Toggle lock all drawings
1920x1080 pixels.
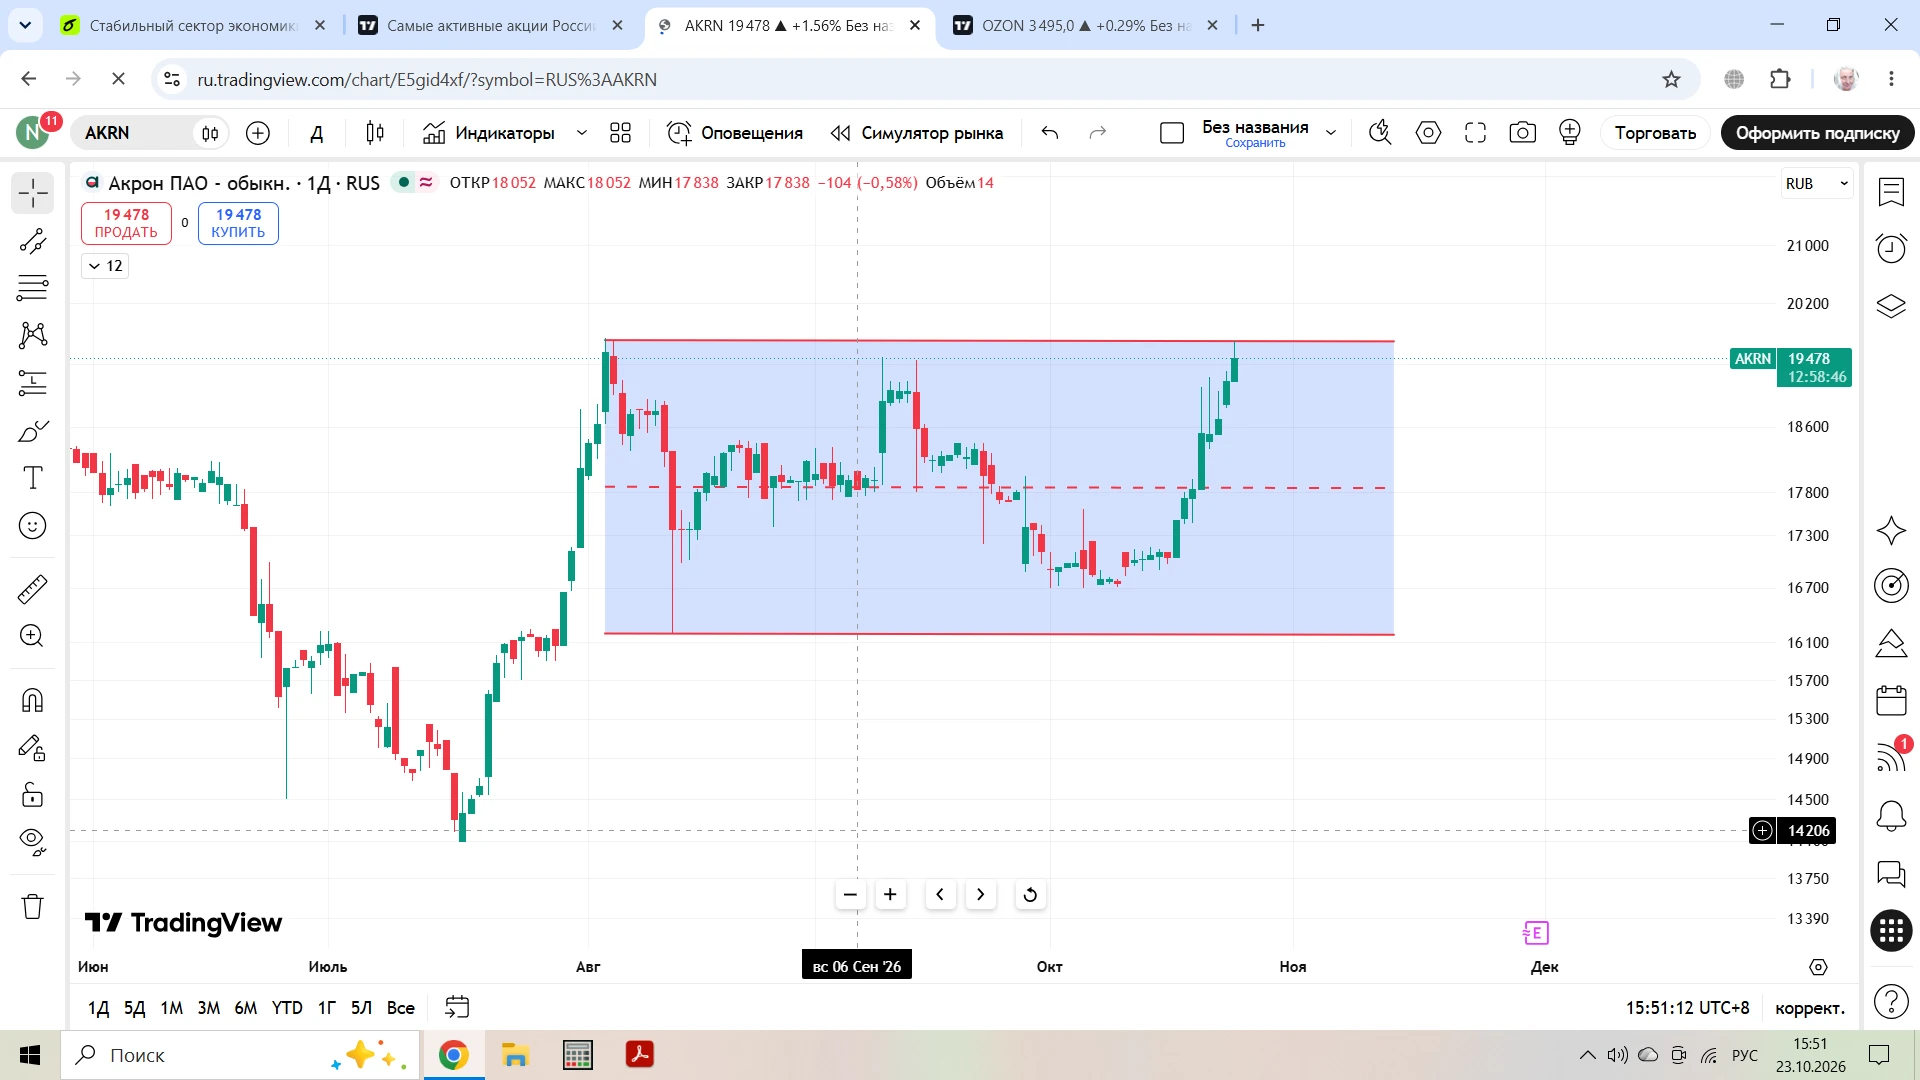[32, 795]
